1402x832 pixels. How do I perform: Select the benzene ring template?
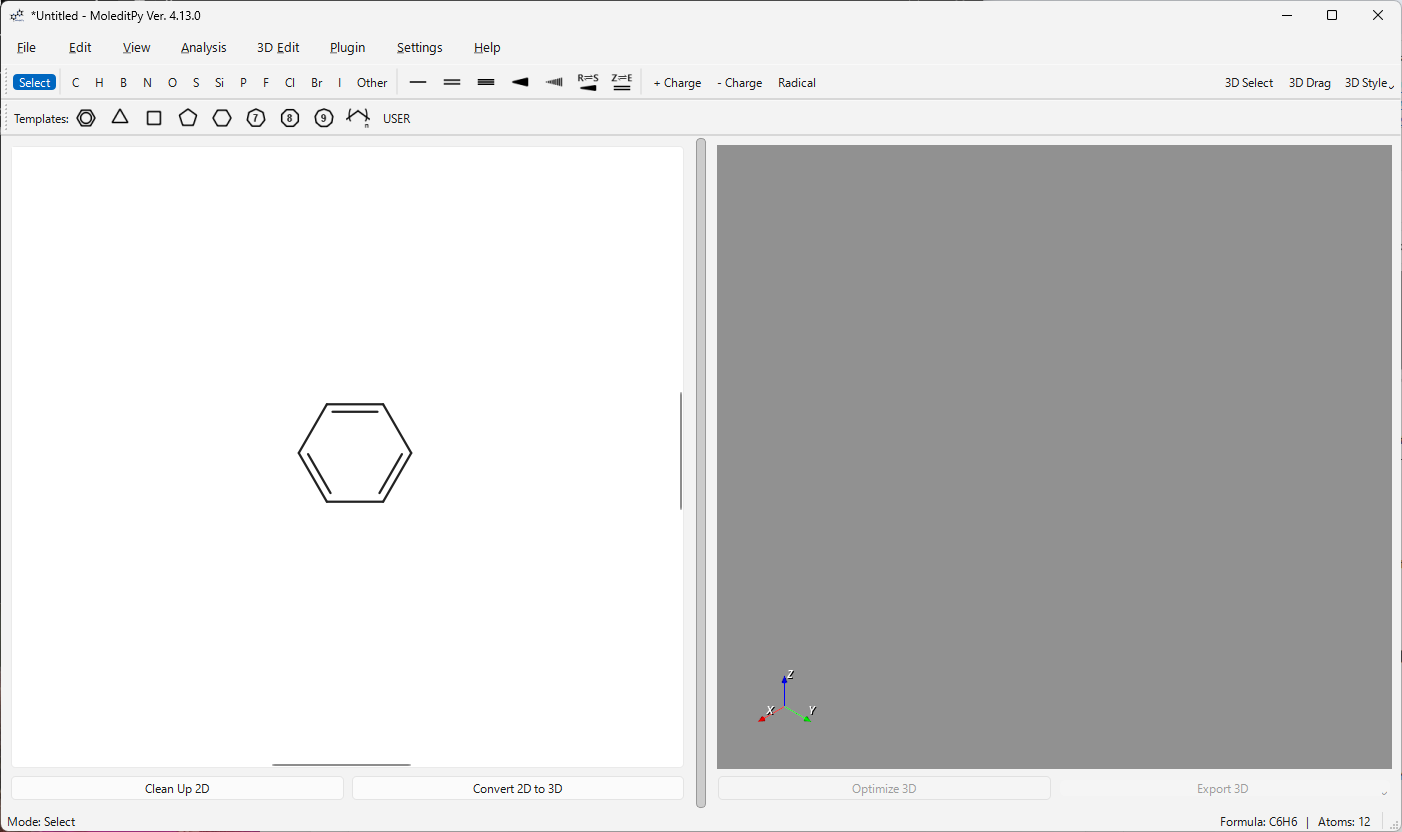click(86, 118)
